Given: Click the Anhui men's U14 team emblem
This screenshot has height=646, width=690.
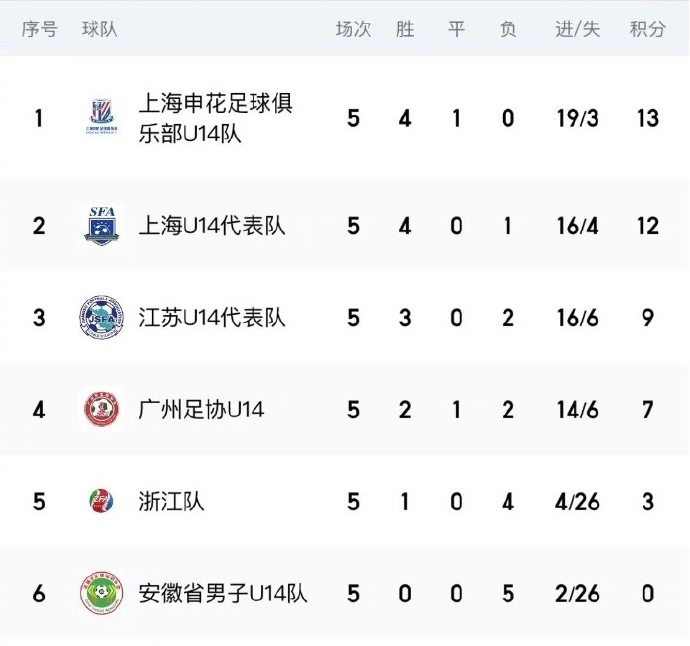Looking at the screenshot, I should [102, 593].
